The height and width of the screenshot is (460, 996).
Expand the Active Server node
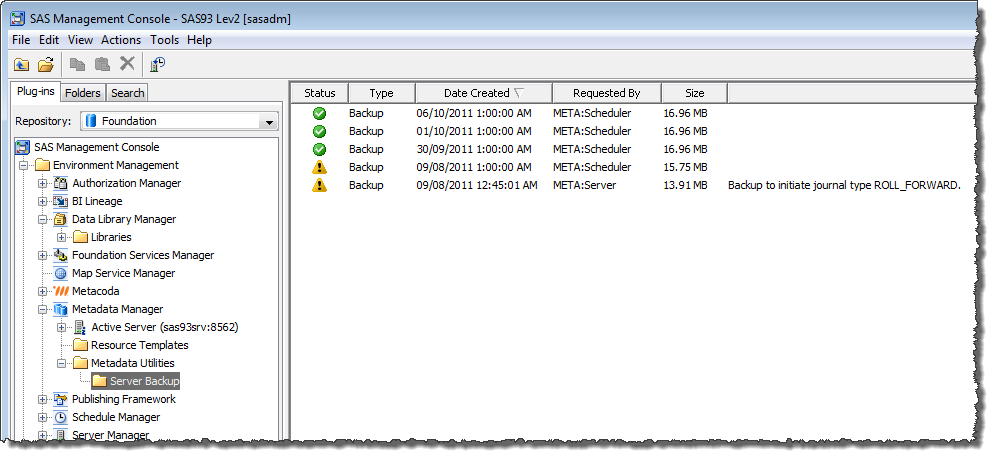tap(62, 328)
